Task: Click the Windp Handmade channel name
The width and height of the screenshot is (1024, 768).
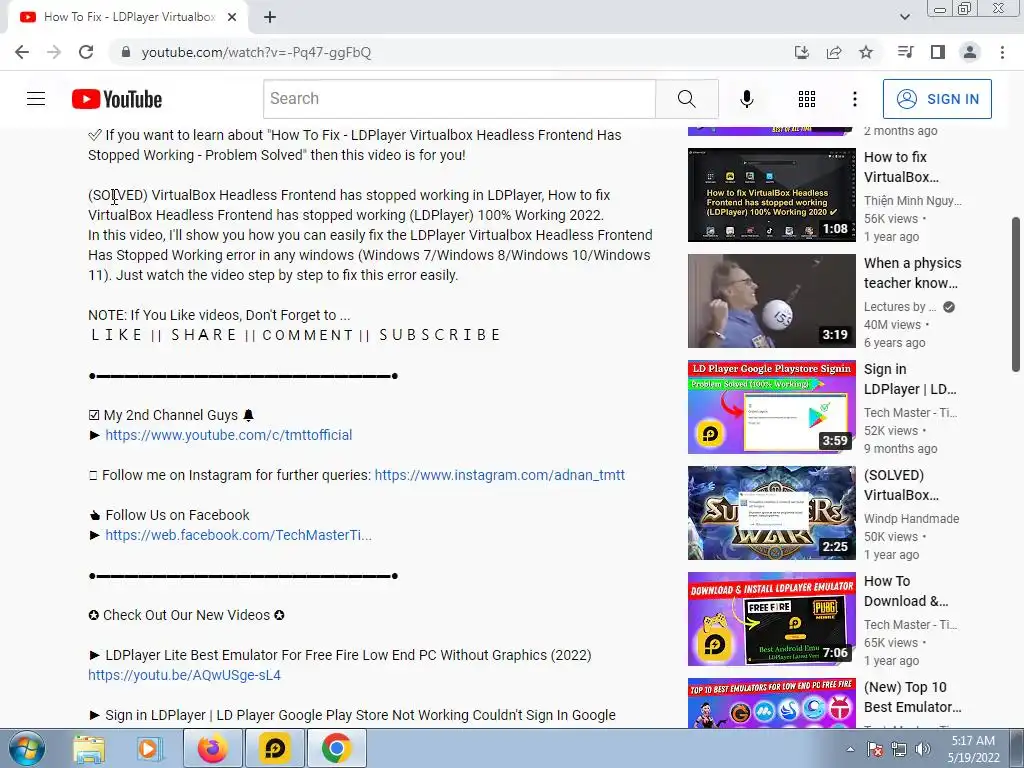Action: (x=911, y=519)
